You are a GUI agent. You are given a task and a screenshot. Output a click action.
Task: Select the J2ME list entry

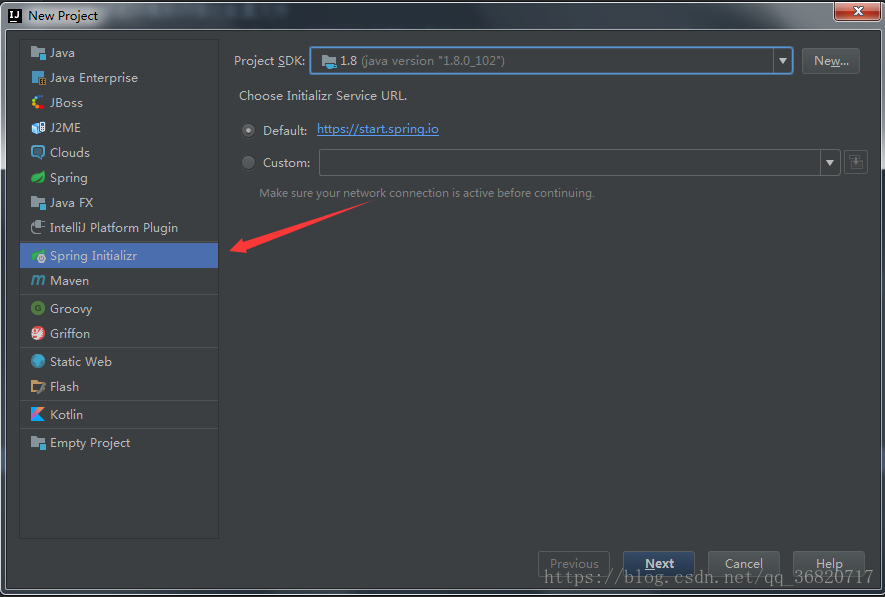tap(119, 128)
